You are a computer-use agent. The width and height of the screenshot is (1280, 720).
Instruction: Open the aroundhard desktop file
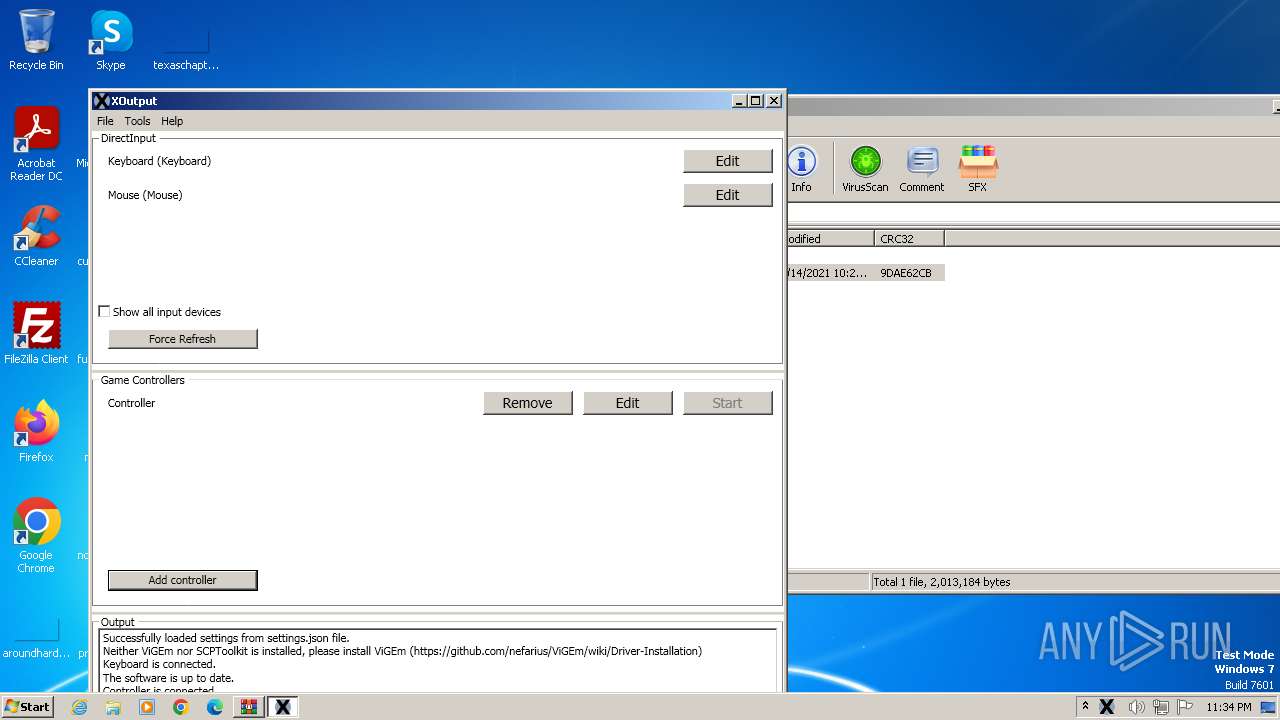pyautogui.click(x=36, y=640)
